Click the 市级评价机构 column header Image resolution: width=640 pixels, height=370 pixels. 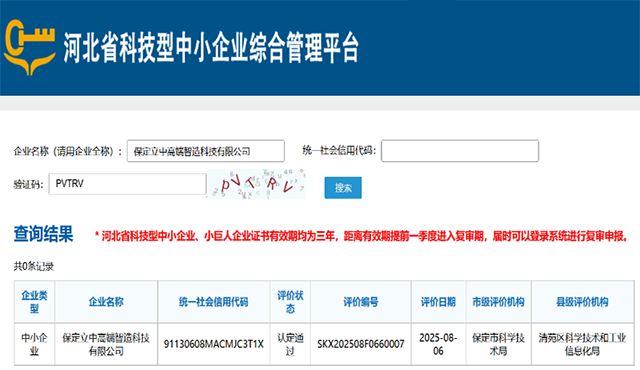point(498,302)
